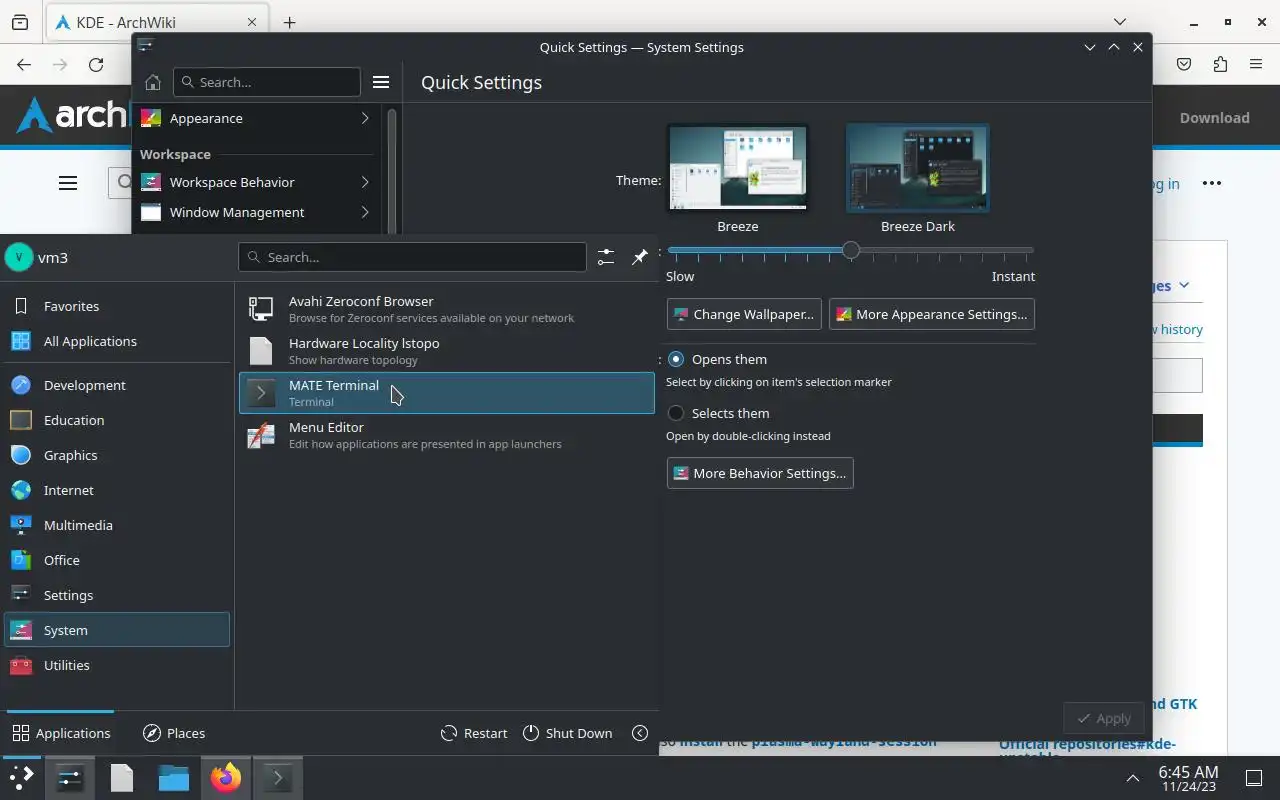Click Firefox back navigation arrow
This screenshot has width=1280, height=800.
click(24, 64)
